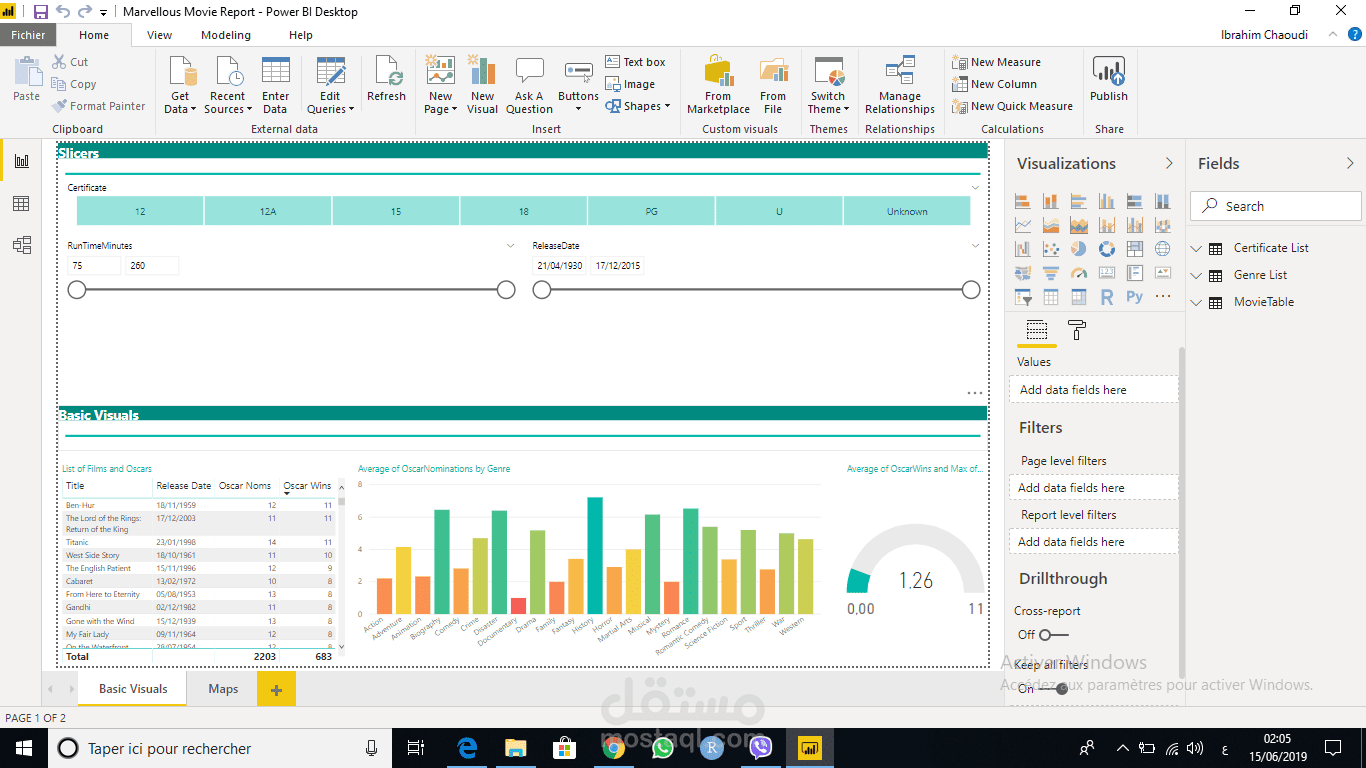This screenshot has width=1366, height=768.
Task: Open the Shapes dropdown
Action: (x=638, y=106)
